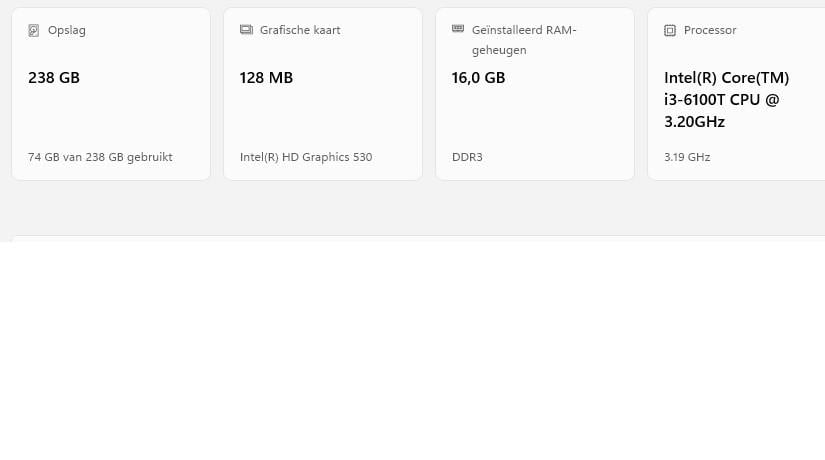Image resolution: width=825 pixels, height=460 pixels.
Task: Click the storage drive icon beside Opslag
Action: click(x=34, y=30)
